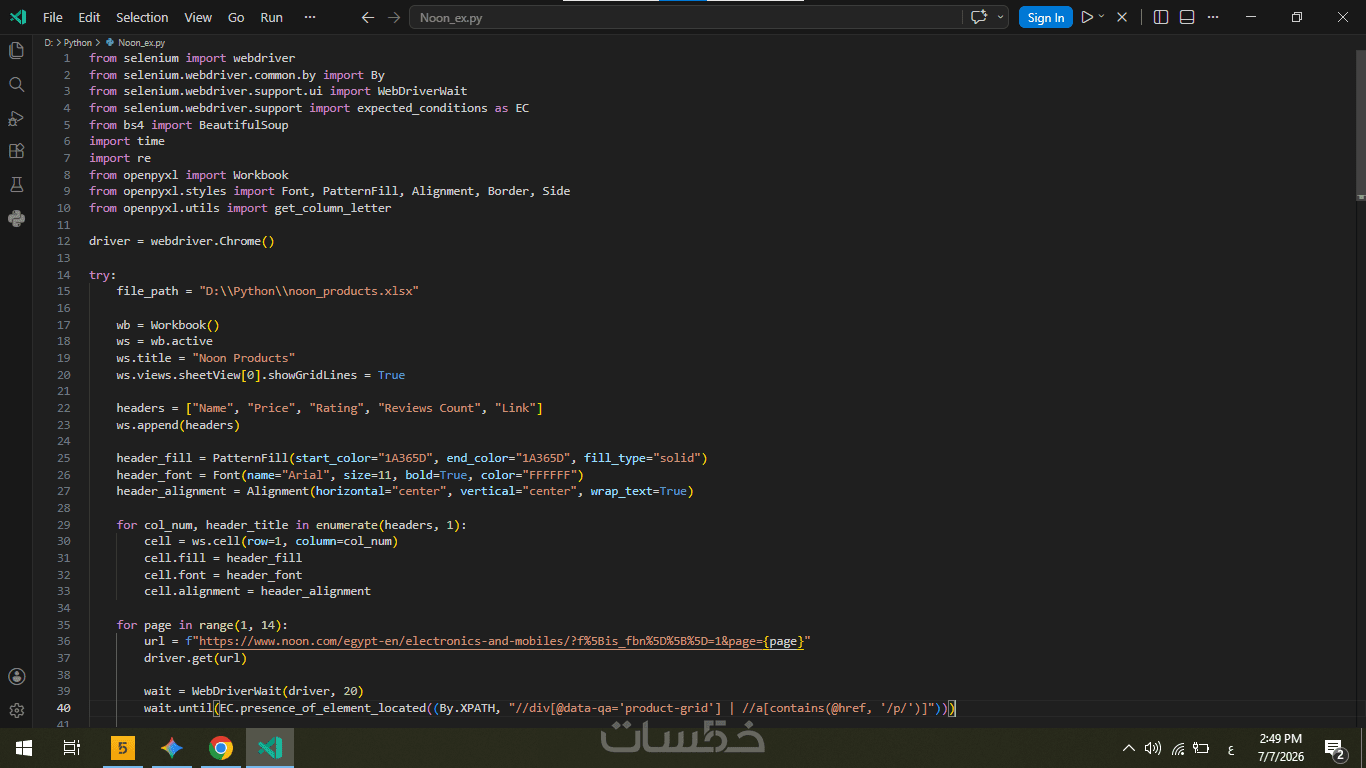
Task: Click the Python breadcrumb folder
Action: (78, 43)
